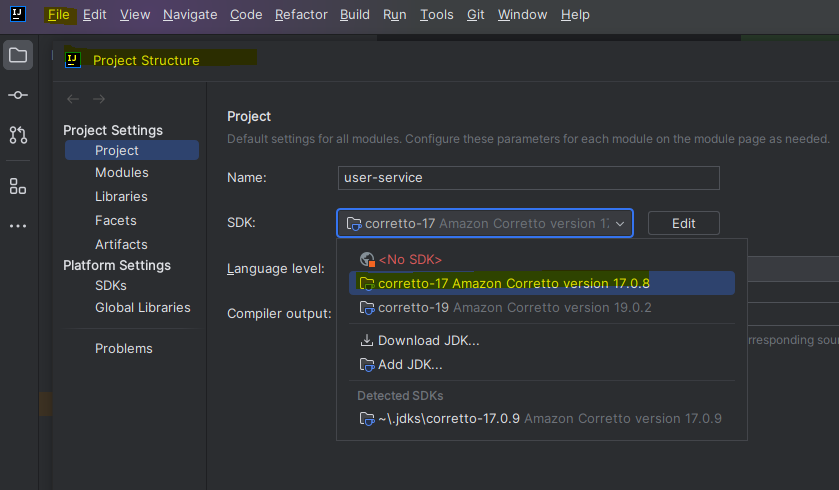This screenshot has width=839, height=490.
Task: Select Project under Project Settings
Action: coord(132,150)
